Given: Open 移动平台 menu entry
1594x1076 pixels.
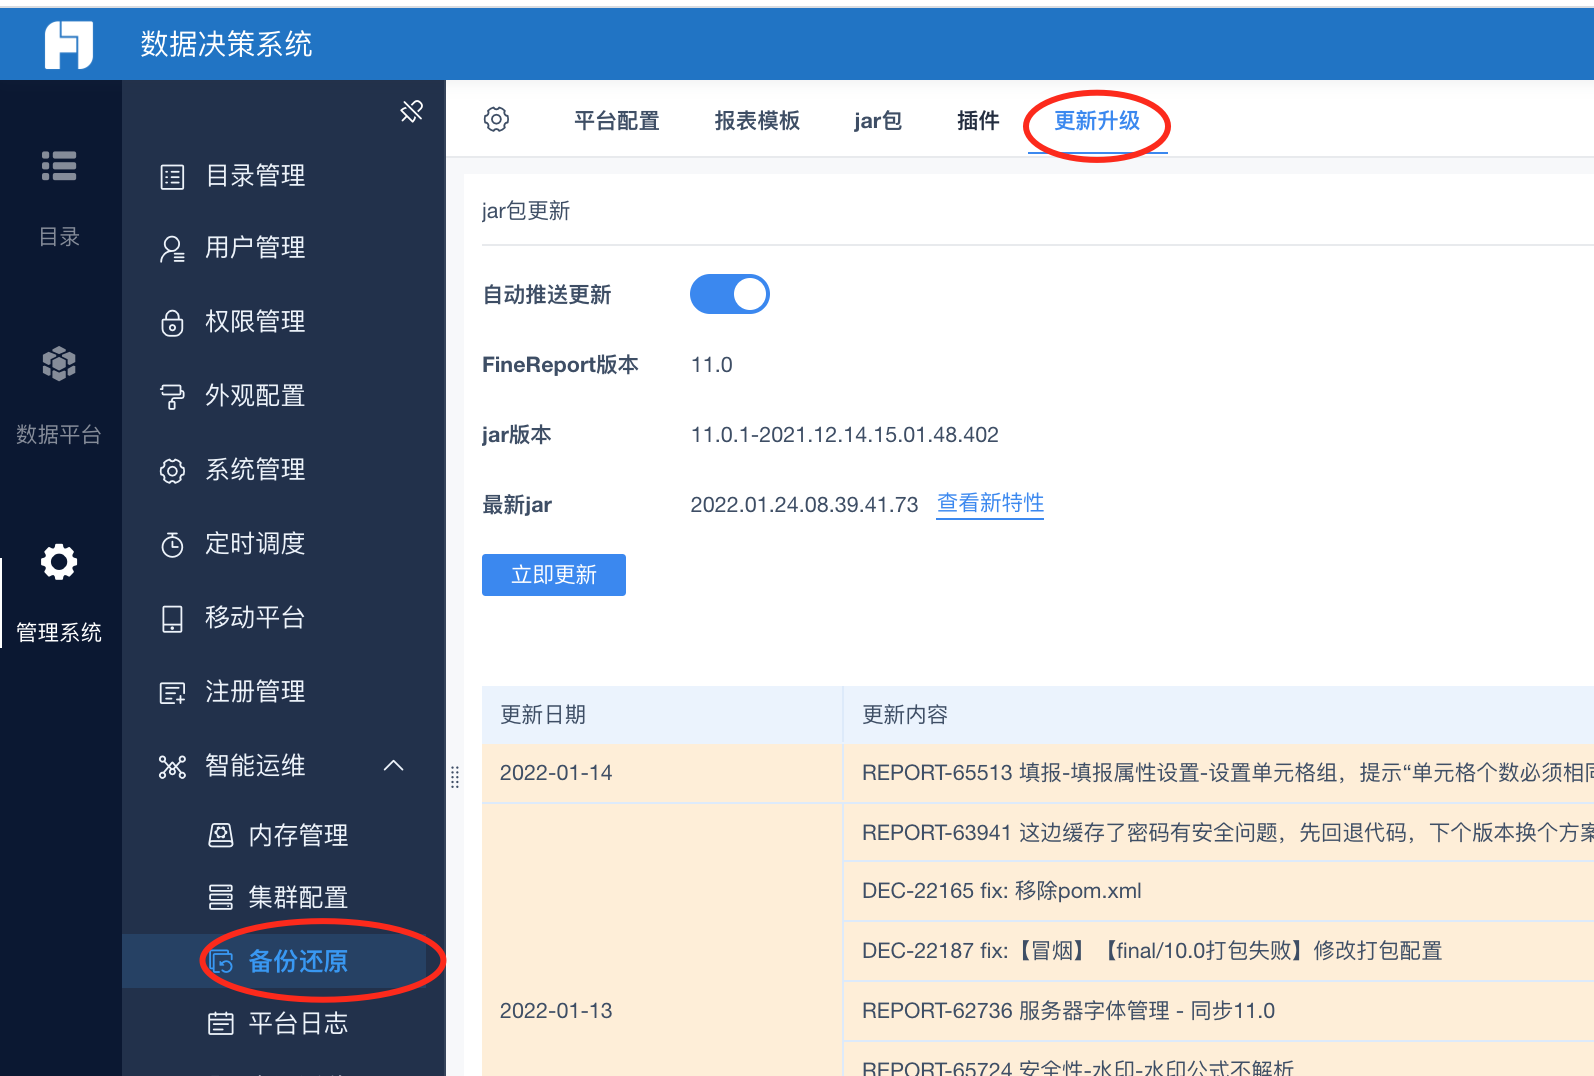Looking at the screenshot, I should (255, 618).
